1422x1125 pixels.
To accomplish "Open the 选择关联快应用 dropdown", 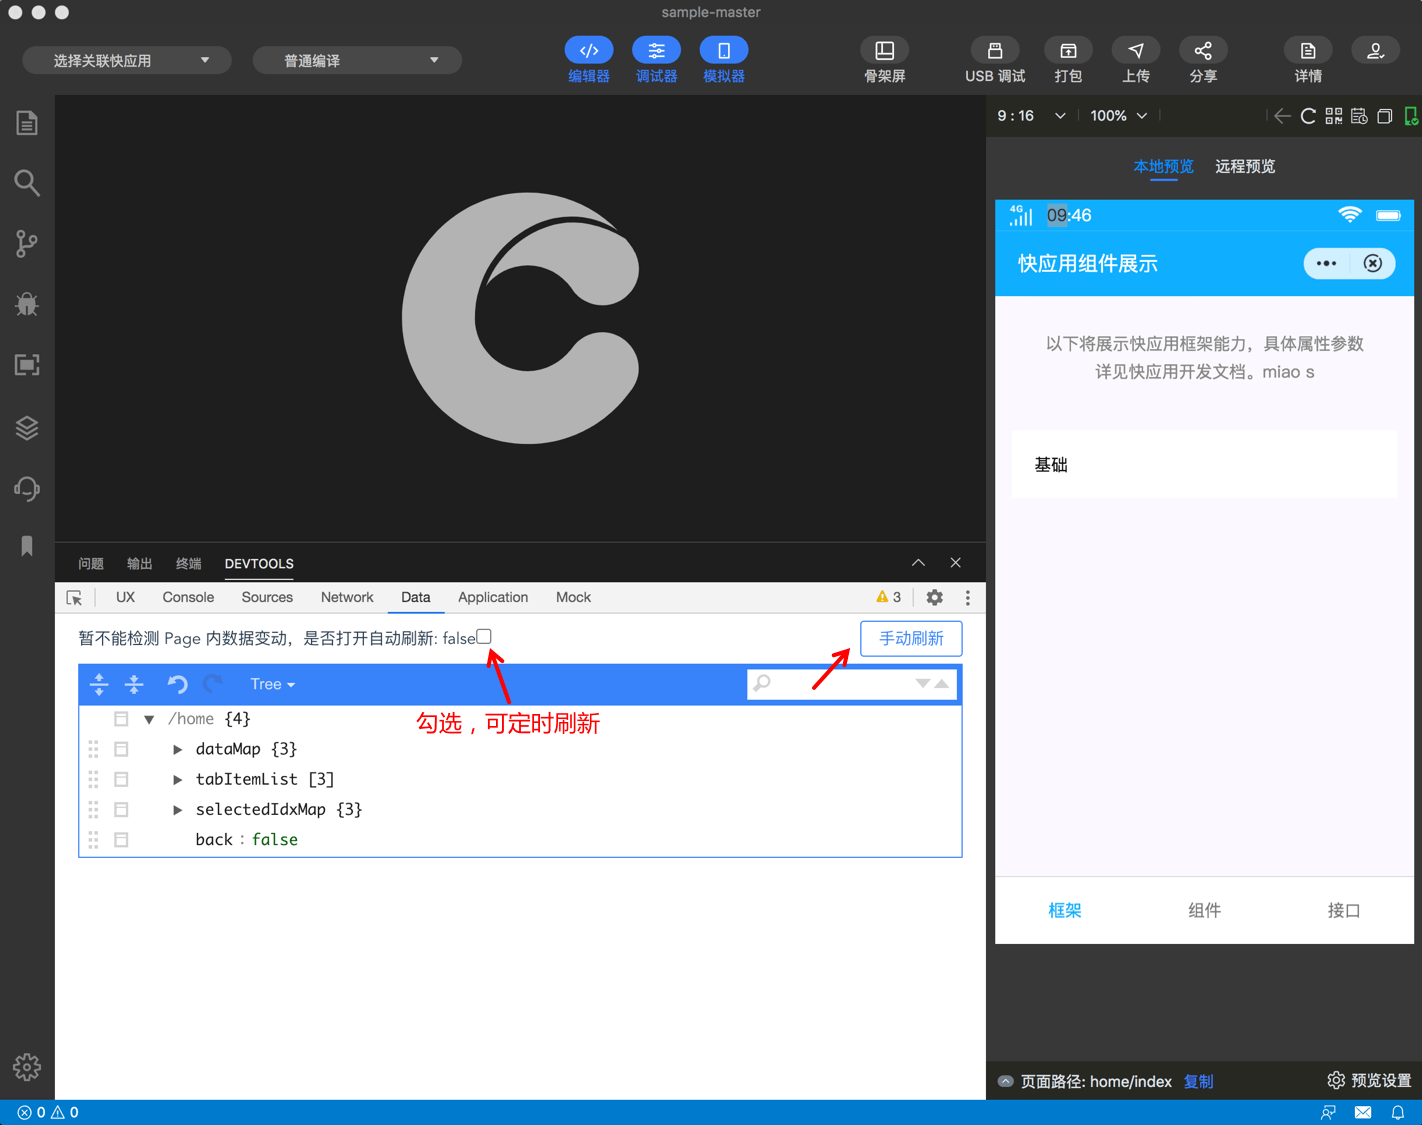I will pyautogui.click(x=127, y=60).
